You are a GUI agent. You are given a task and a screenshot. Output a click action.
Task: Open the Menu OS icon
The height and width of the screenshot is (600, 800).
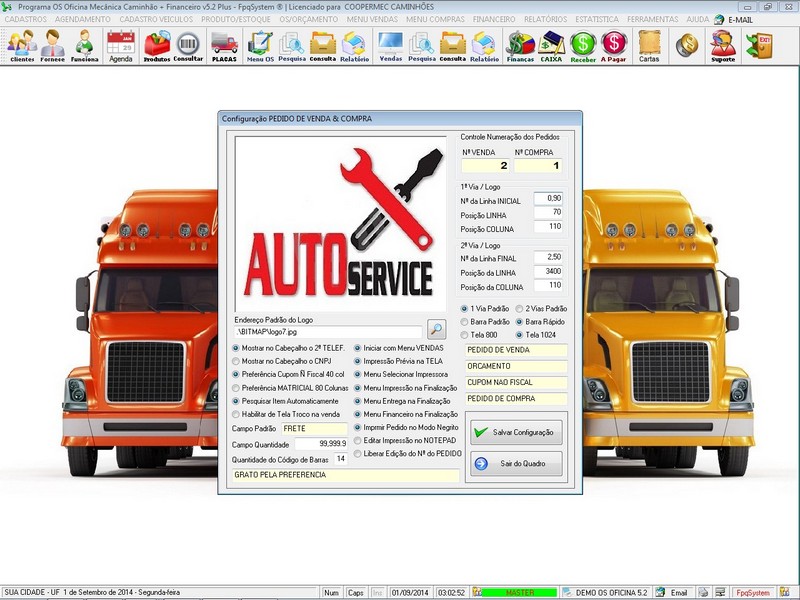click(260, 46)
